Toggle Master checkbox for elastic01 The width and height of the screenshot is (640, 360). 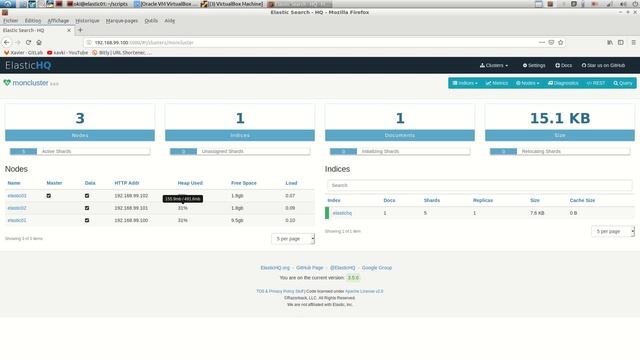tap(49, 196)
